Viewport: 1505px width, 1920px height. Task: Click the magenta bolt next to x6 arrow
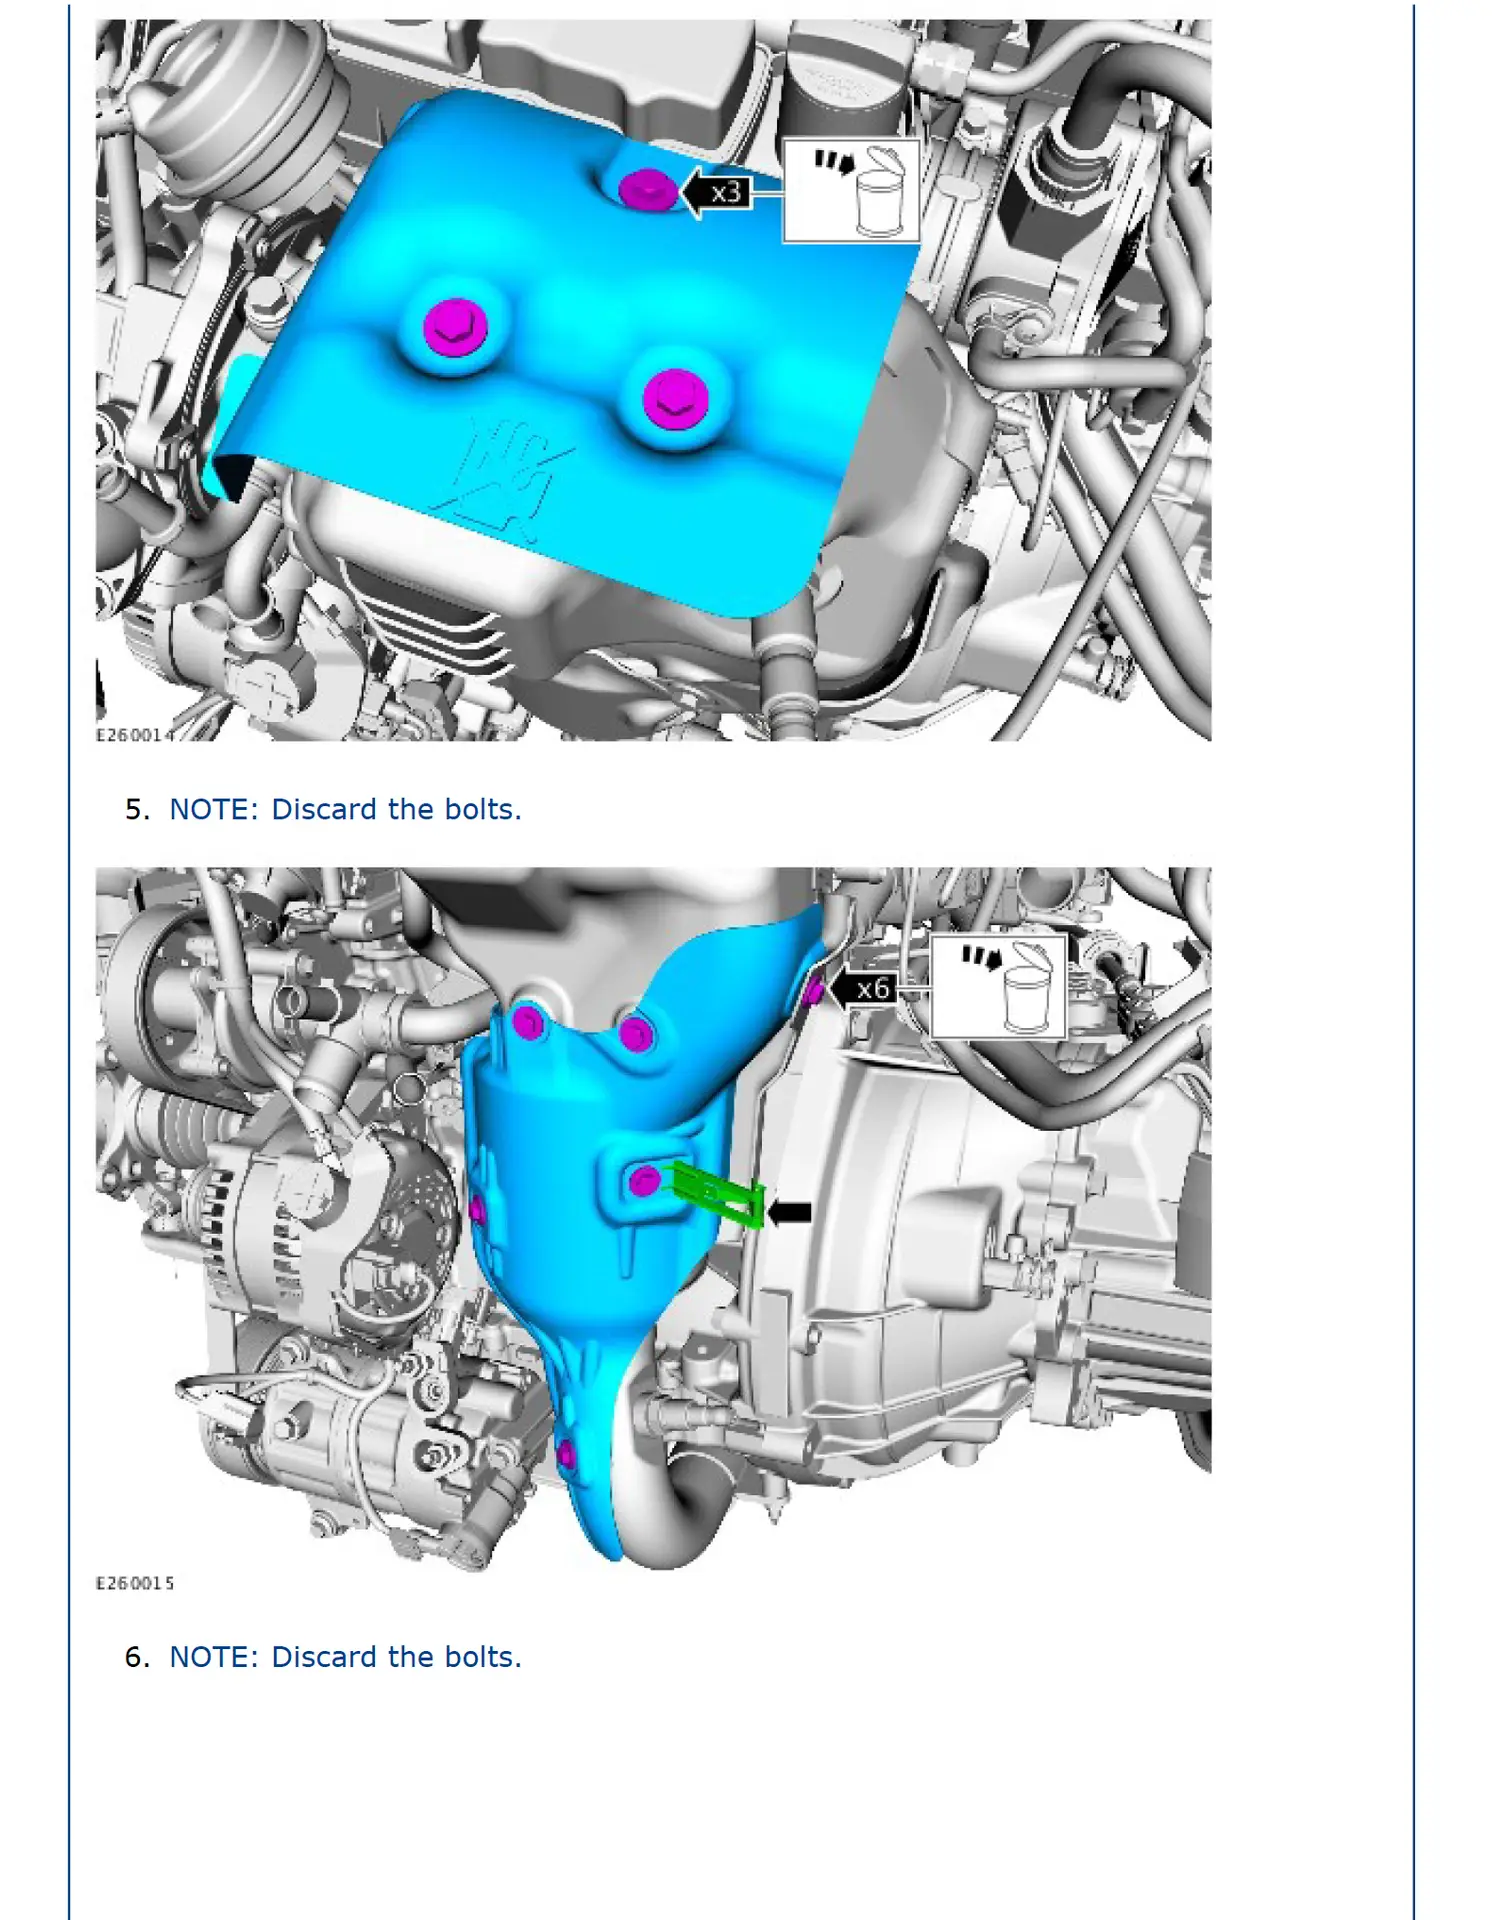[x=814, y=990]
